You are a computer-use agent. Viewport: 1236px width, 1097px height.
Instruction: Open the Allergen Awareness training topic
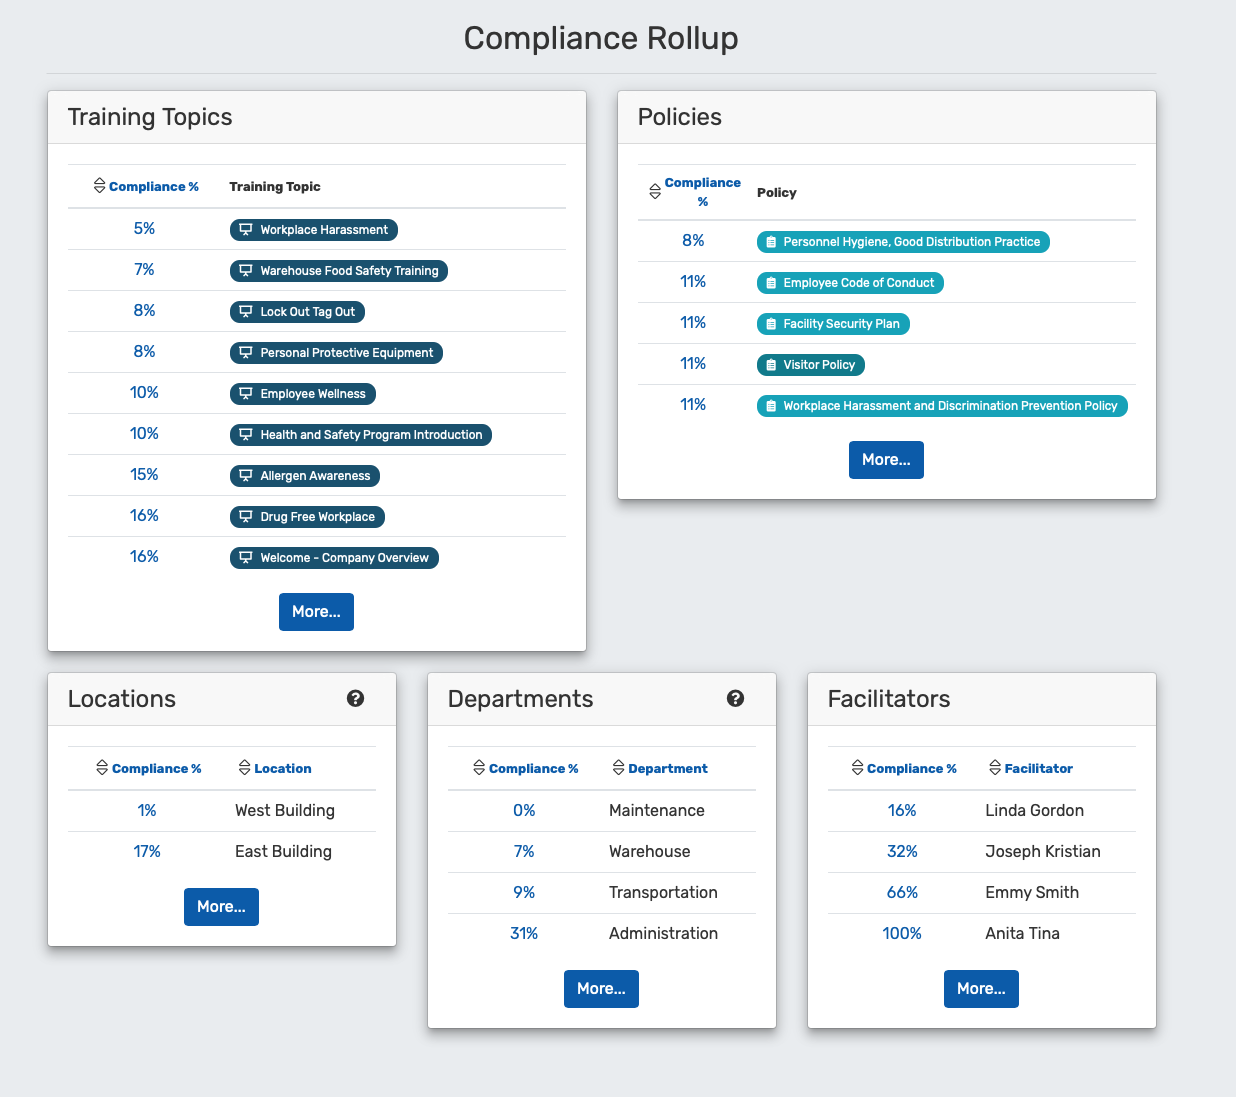(x=305, y=476)
